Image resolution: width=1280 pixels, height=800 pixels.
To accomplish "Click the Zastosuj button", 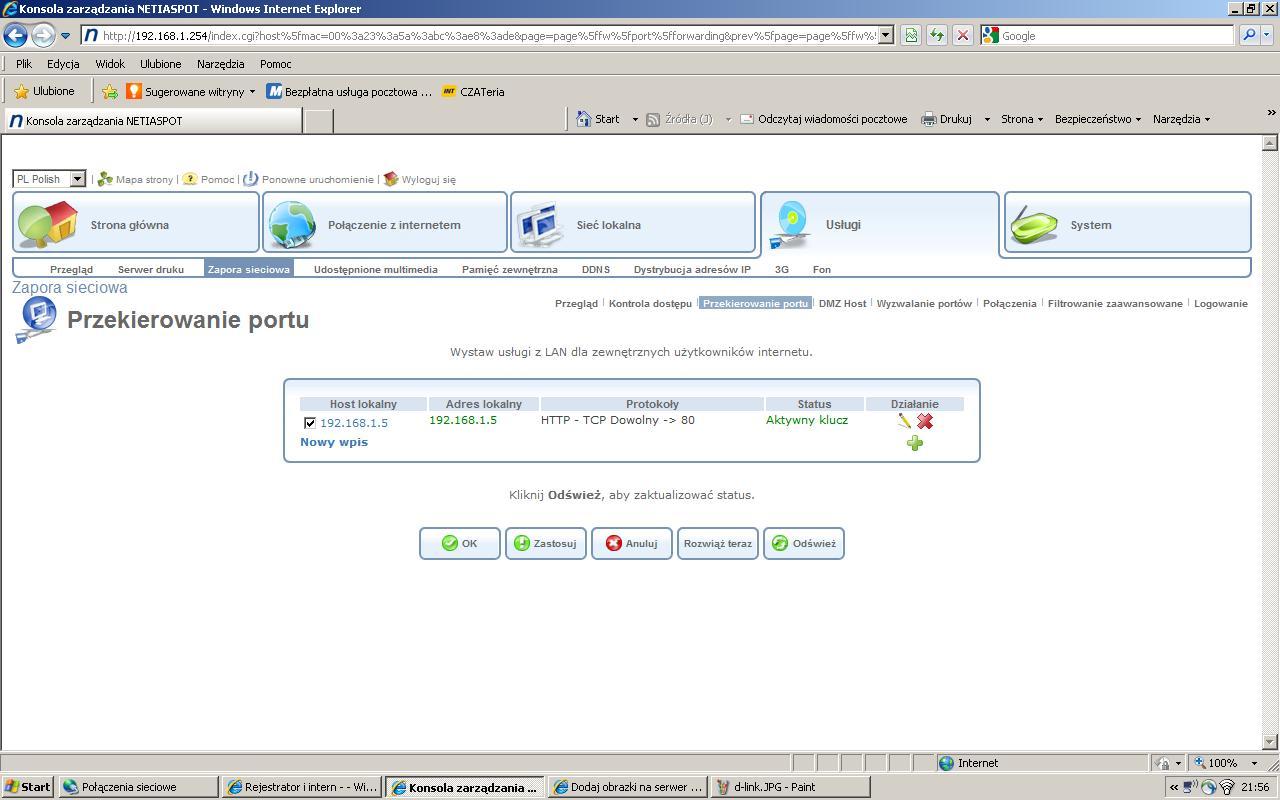I will (545, 543).
